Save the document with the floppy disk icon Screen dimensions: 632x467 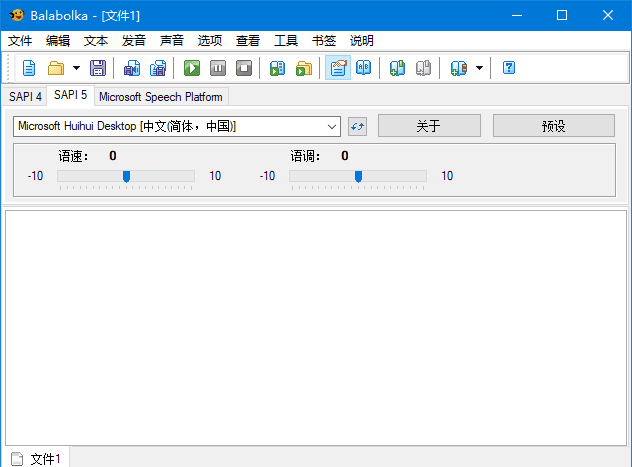pos(98,68)
